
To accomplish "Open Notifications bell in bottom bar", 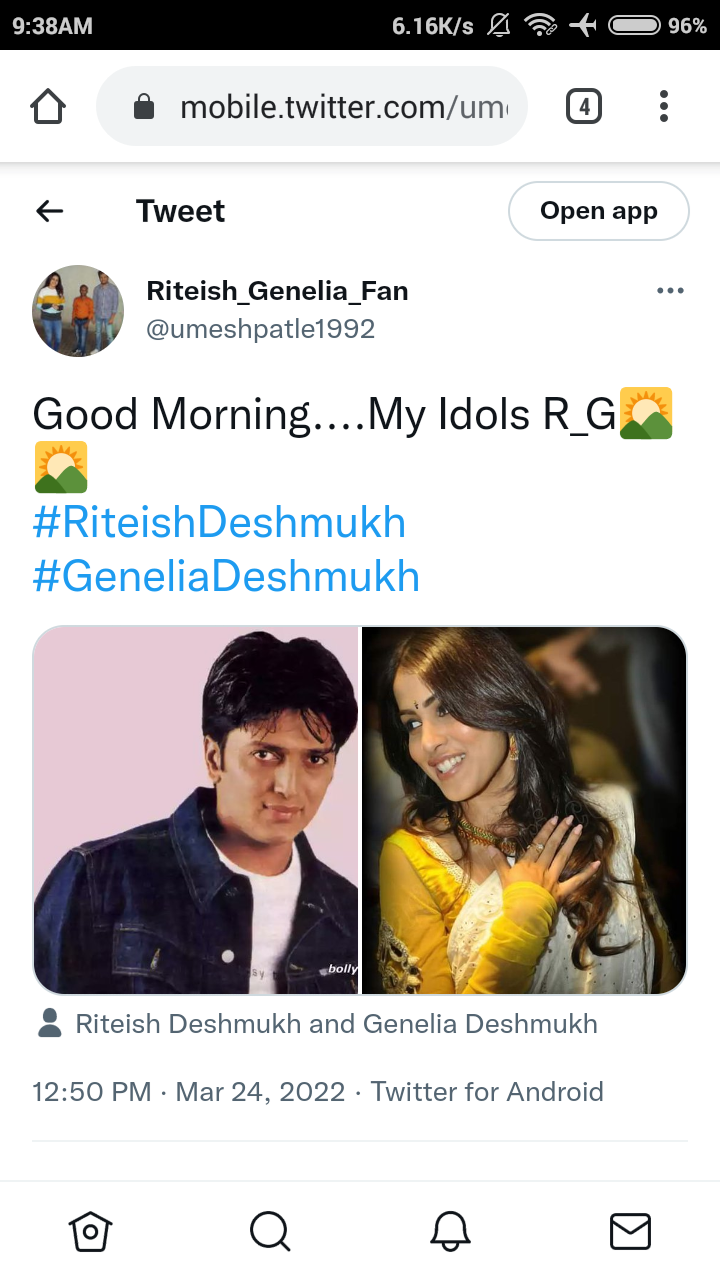I will coord(450,1231).
